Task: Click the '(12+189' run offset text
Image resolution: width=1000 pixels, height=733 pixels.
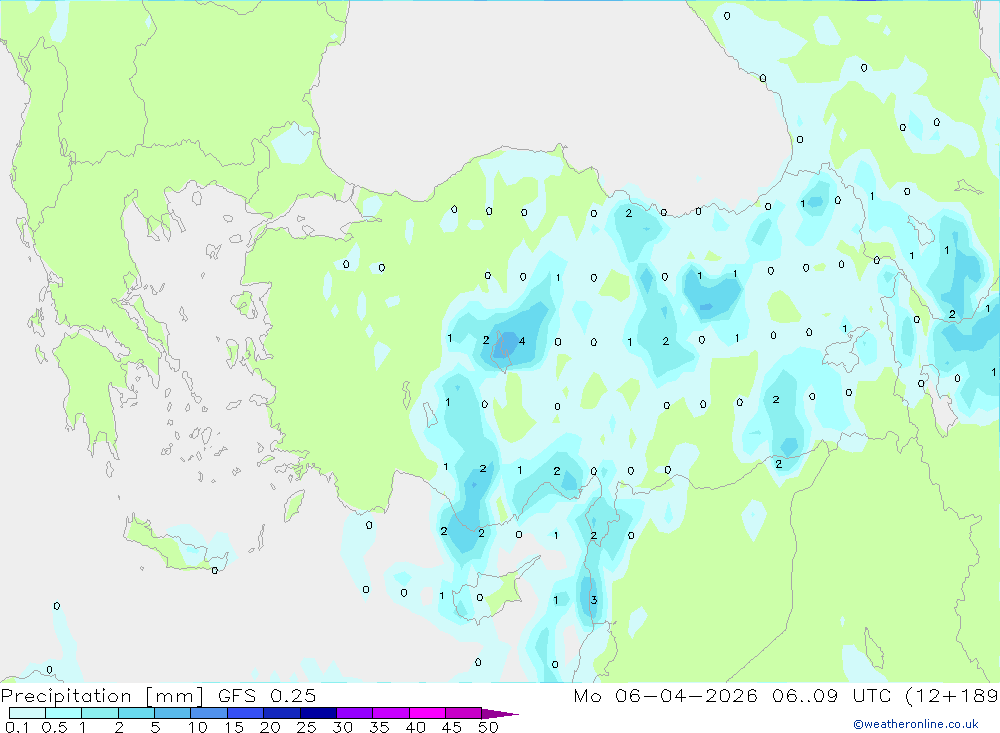Action: click(x=952, y=695)
